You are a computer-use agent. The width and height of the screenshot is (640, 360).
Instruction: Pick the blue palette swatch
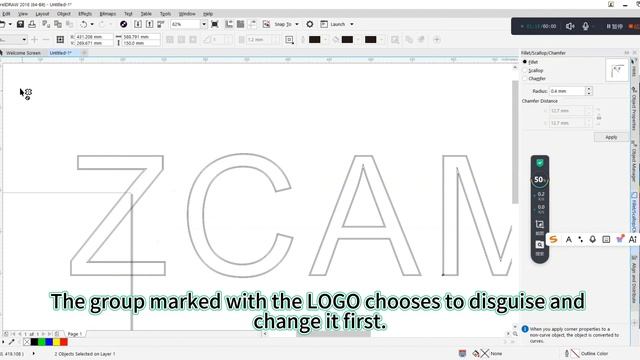pyautogui.click(x=49, y=342)
